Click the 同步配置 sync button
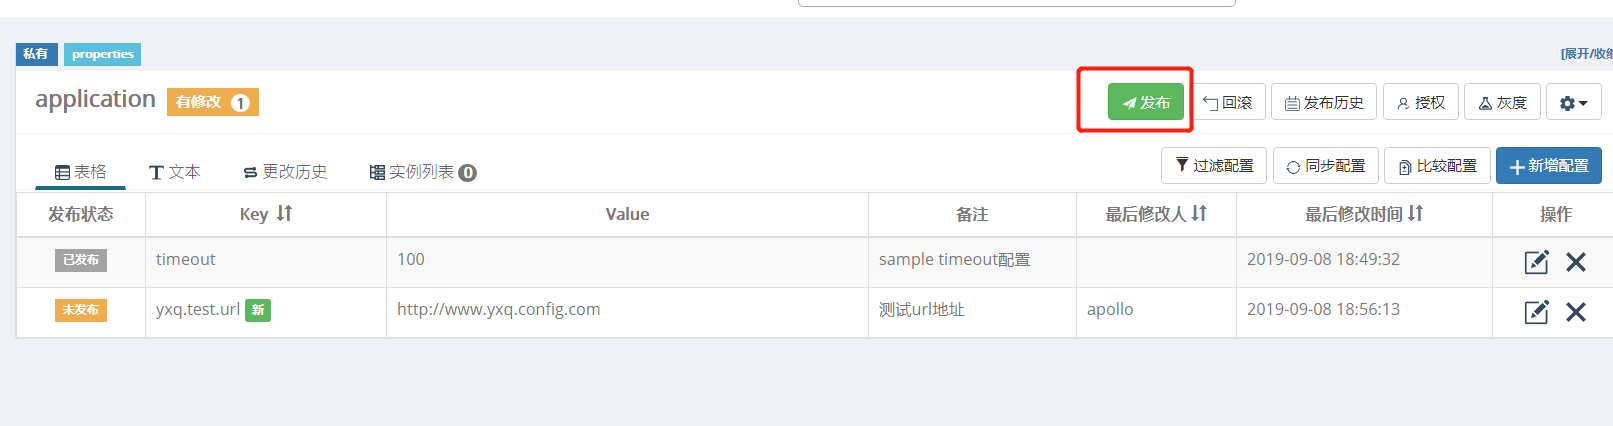Image resolution: width=1613 pixels, height=426 pixels. [1326, 166]
